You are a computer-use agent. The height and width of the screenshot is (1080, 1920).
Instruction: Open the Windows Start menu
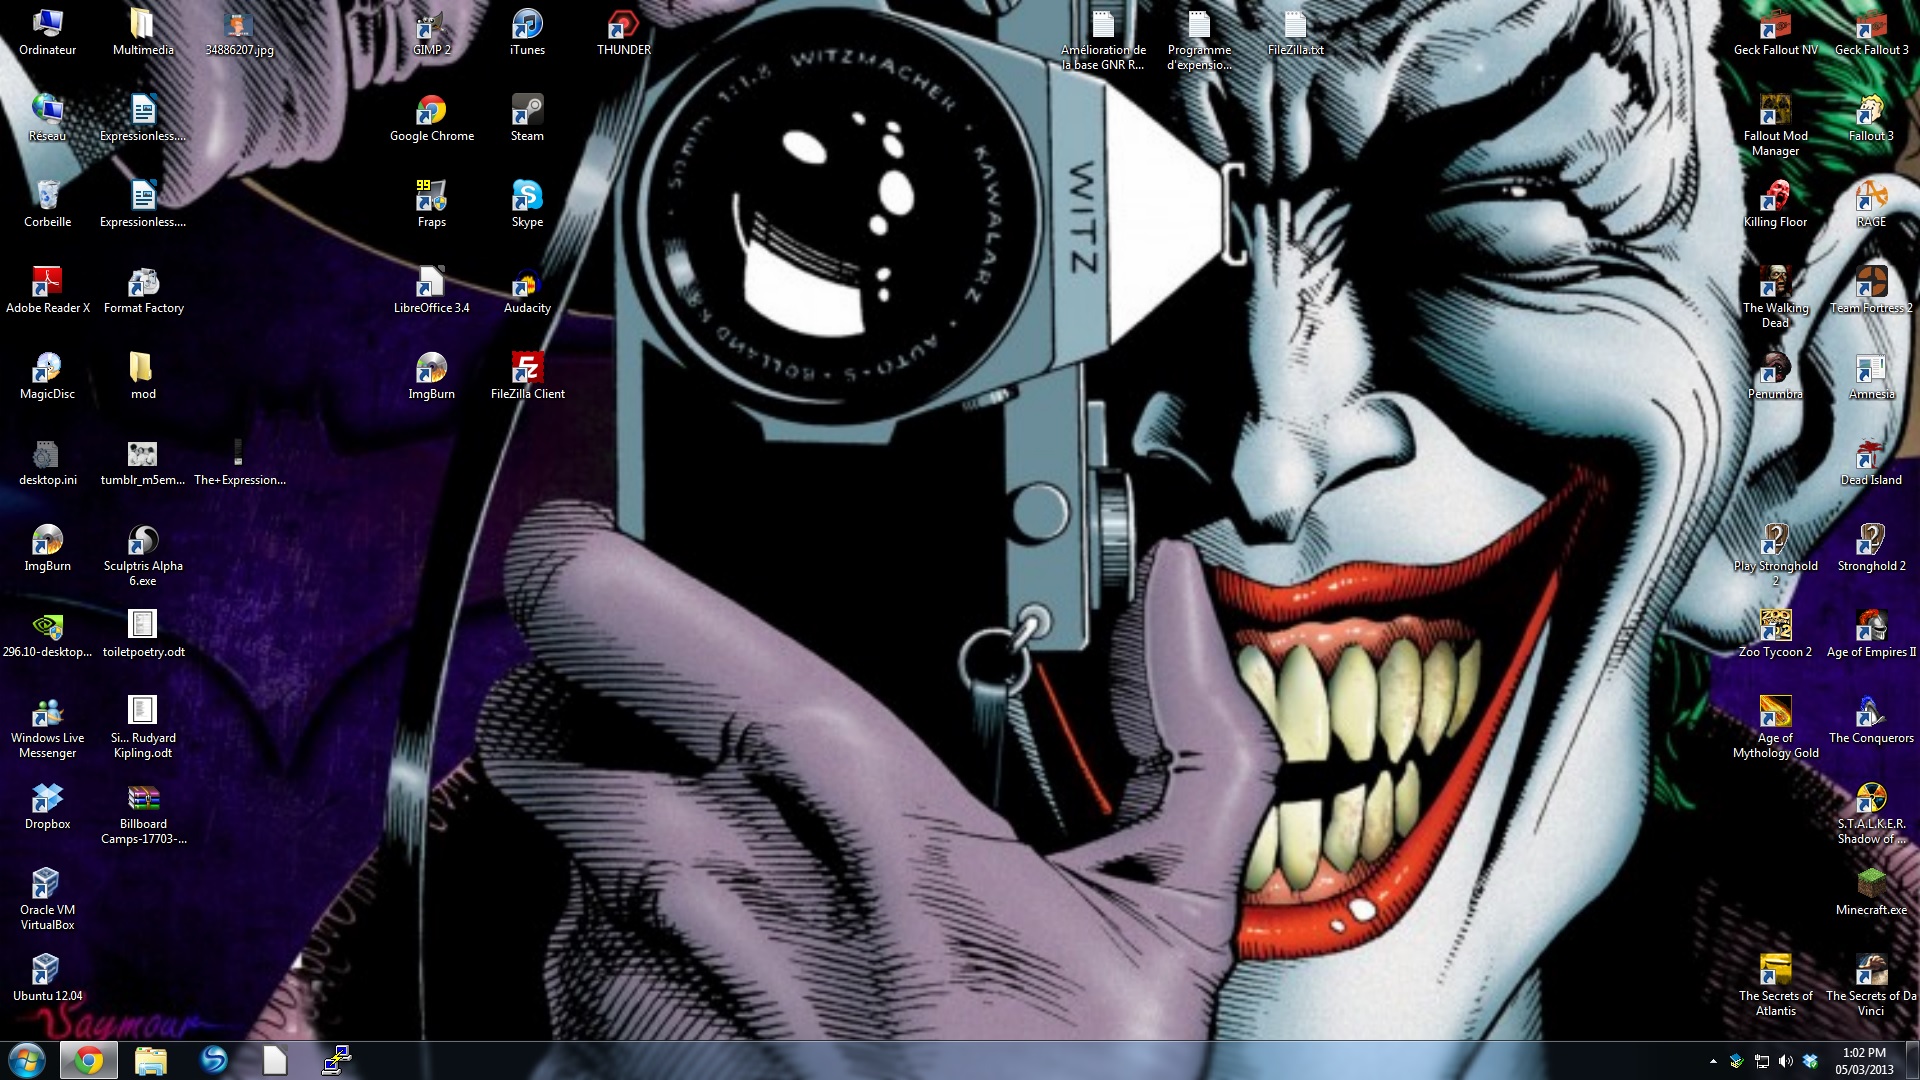click(x=27, y=1060)
